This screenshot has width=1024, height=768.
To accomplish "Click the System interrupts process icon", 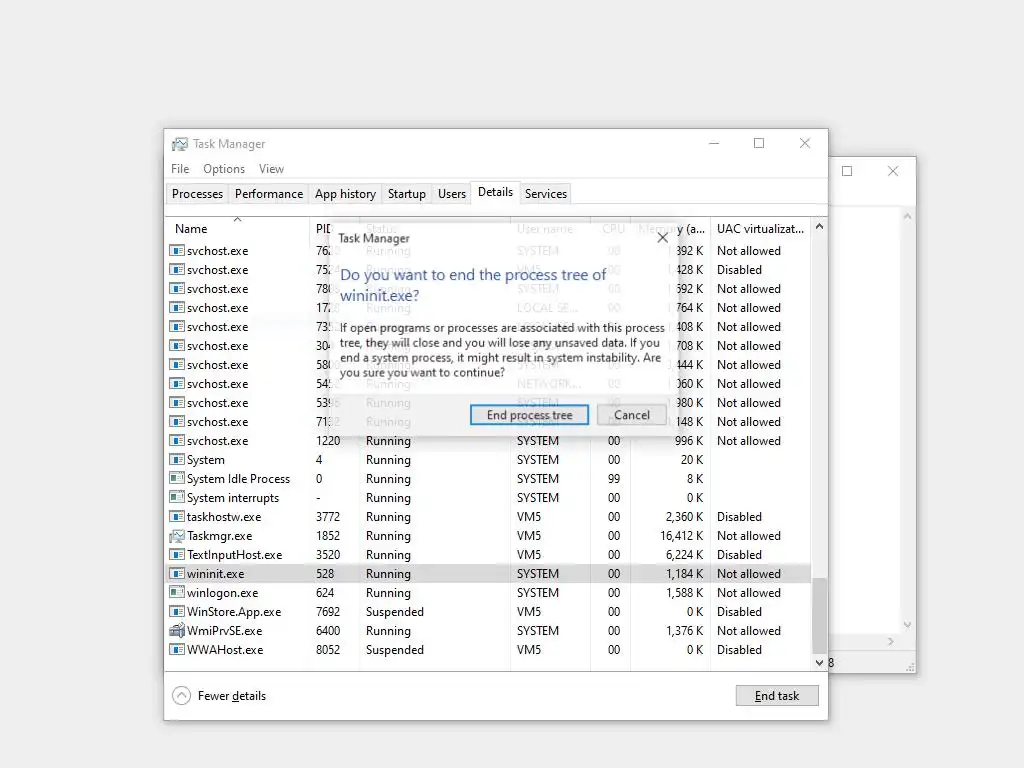I will [x=176, y=498].
